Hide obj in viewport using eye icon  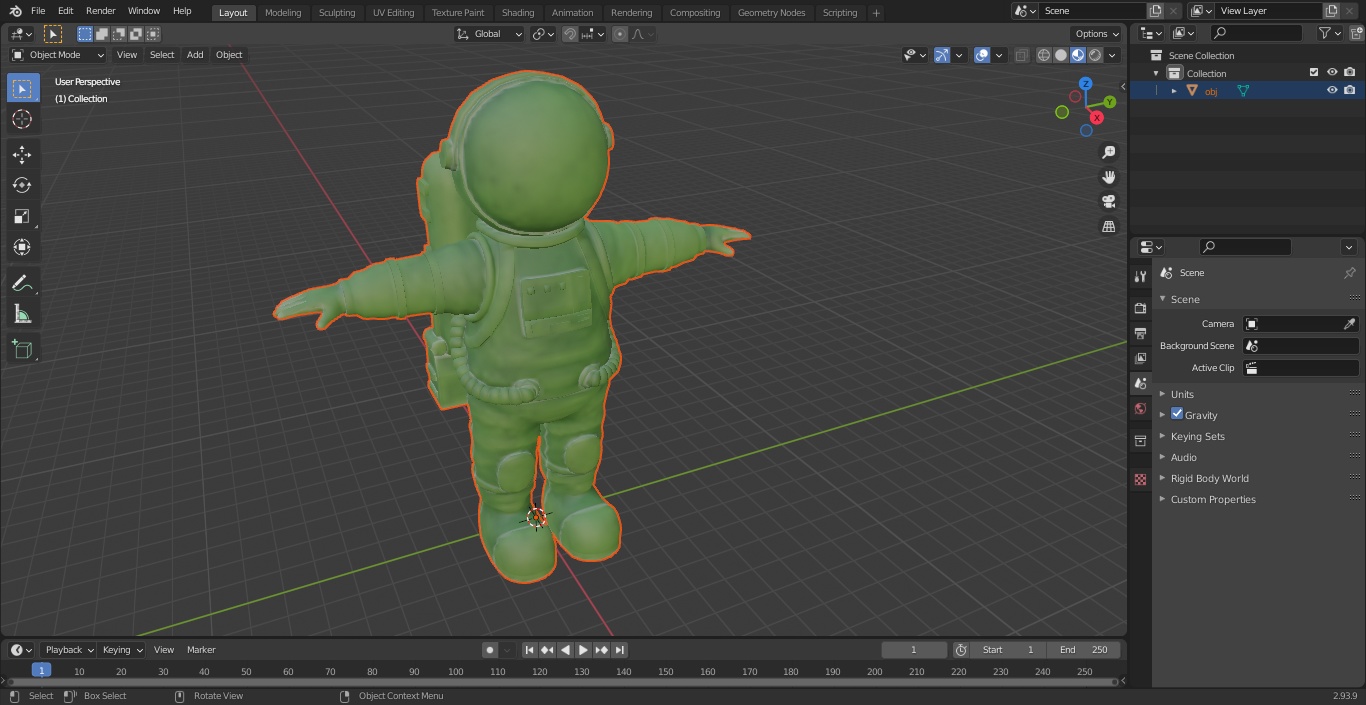1332,90
